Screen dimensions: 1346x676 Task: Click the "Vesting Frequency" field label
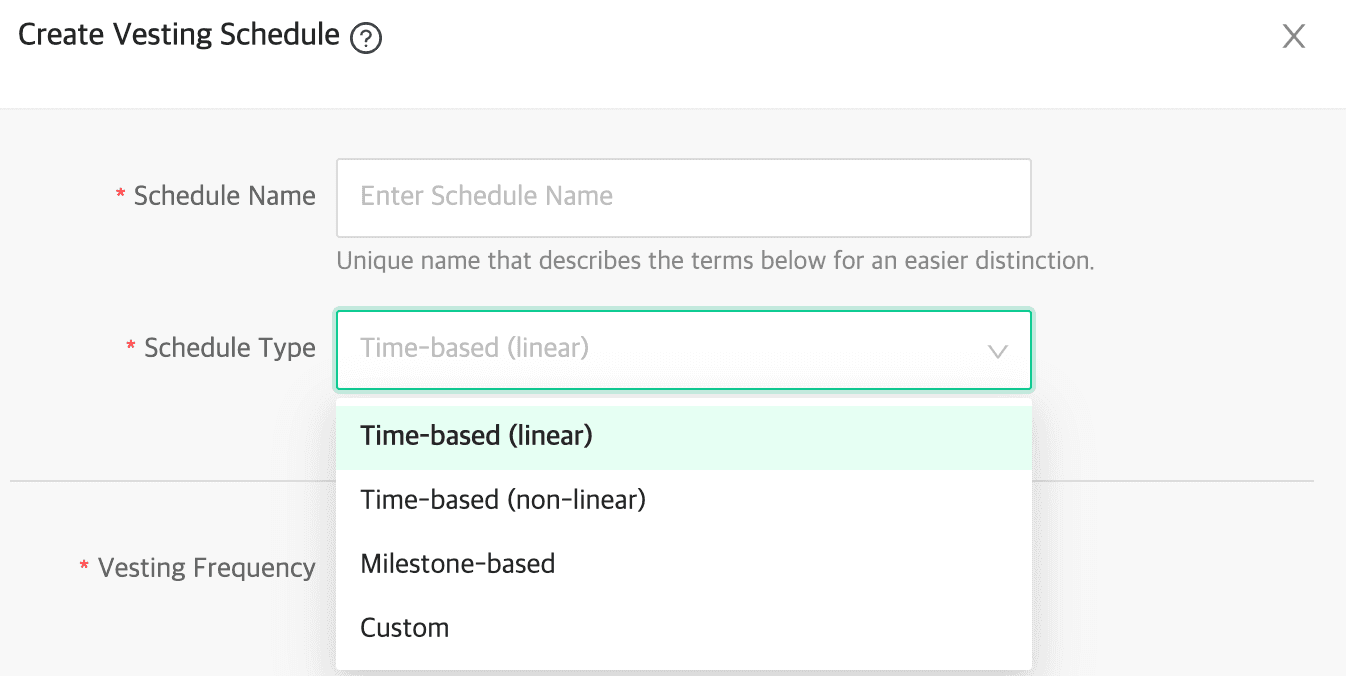coord(206,568)
